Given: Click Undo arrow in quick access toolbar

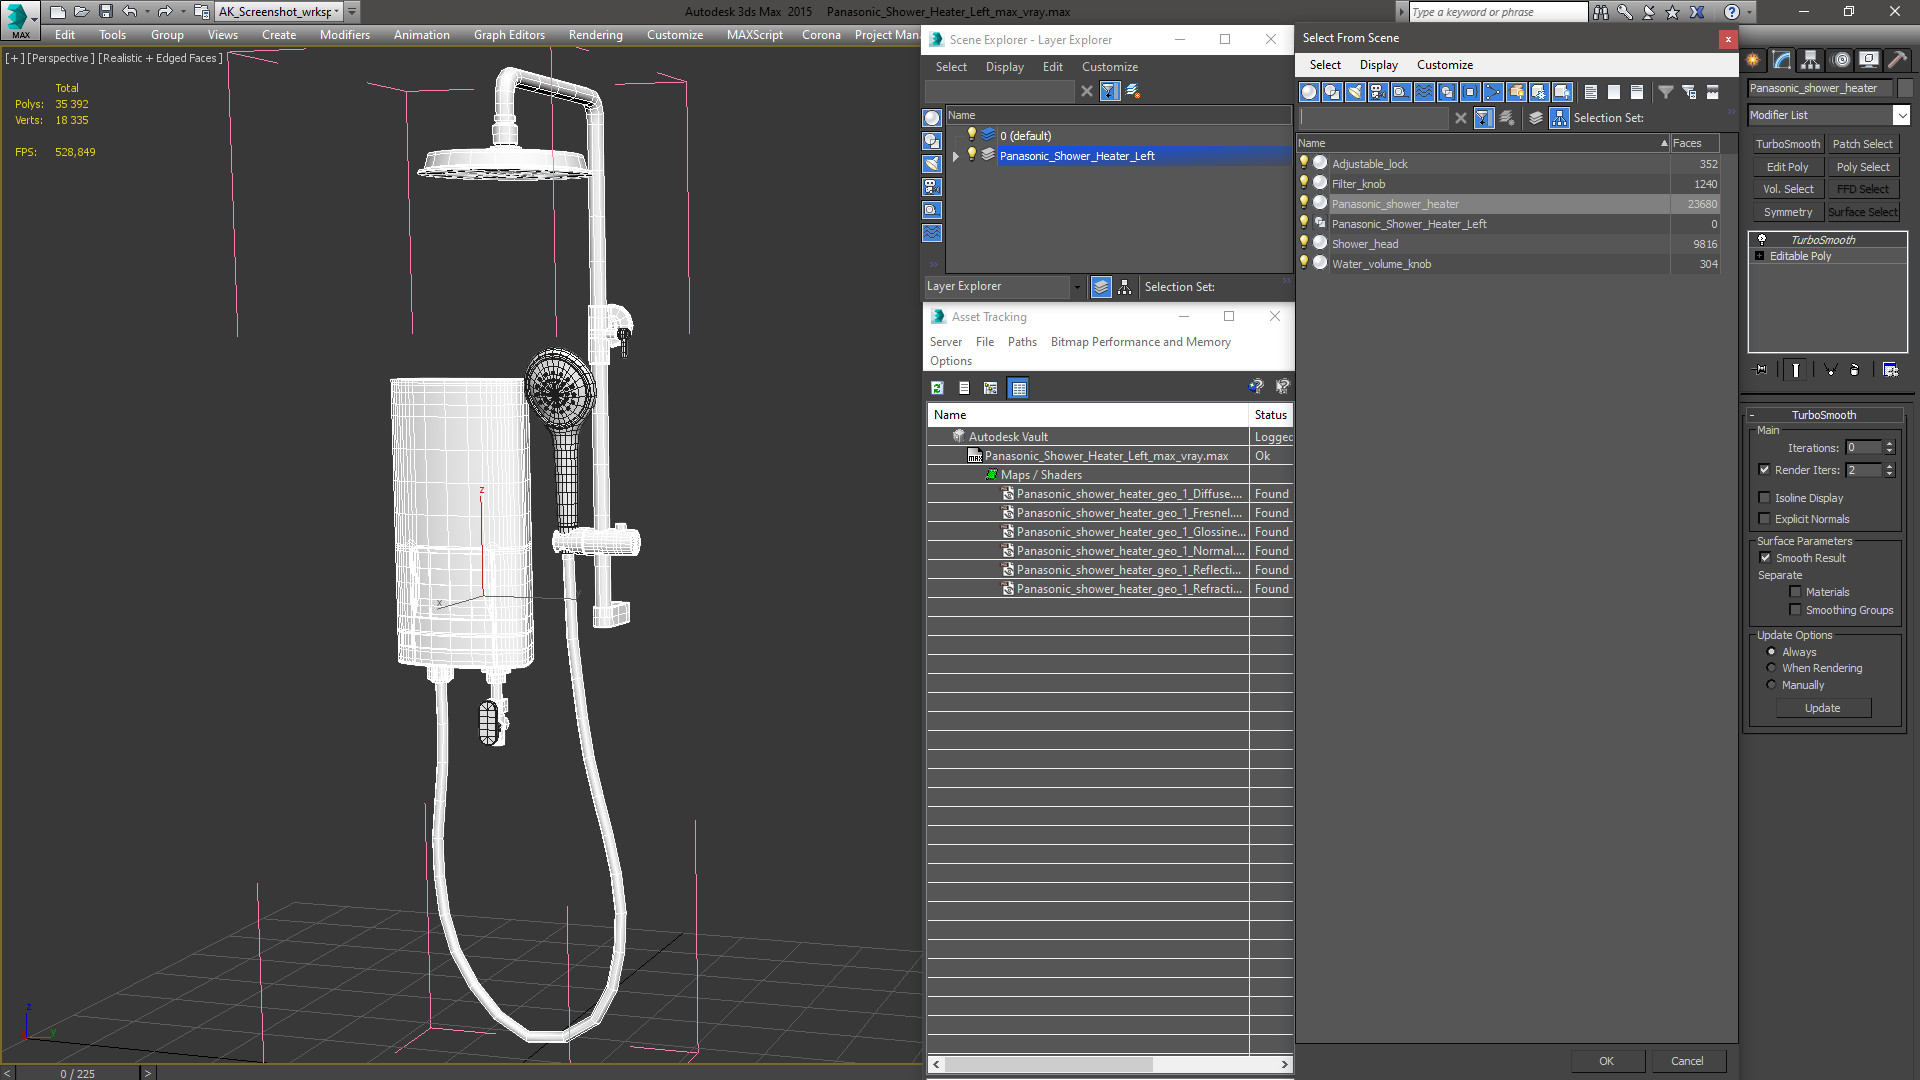Looking at the screenshot, I should (130, 12).
